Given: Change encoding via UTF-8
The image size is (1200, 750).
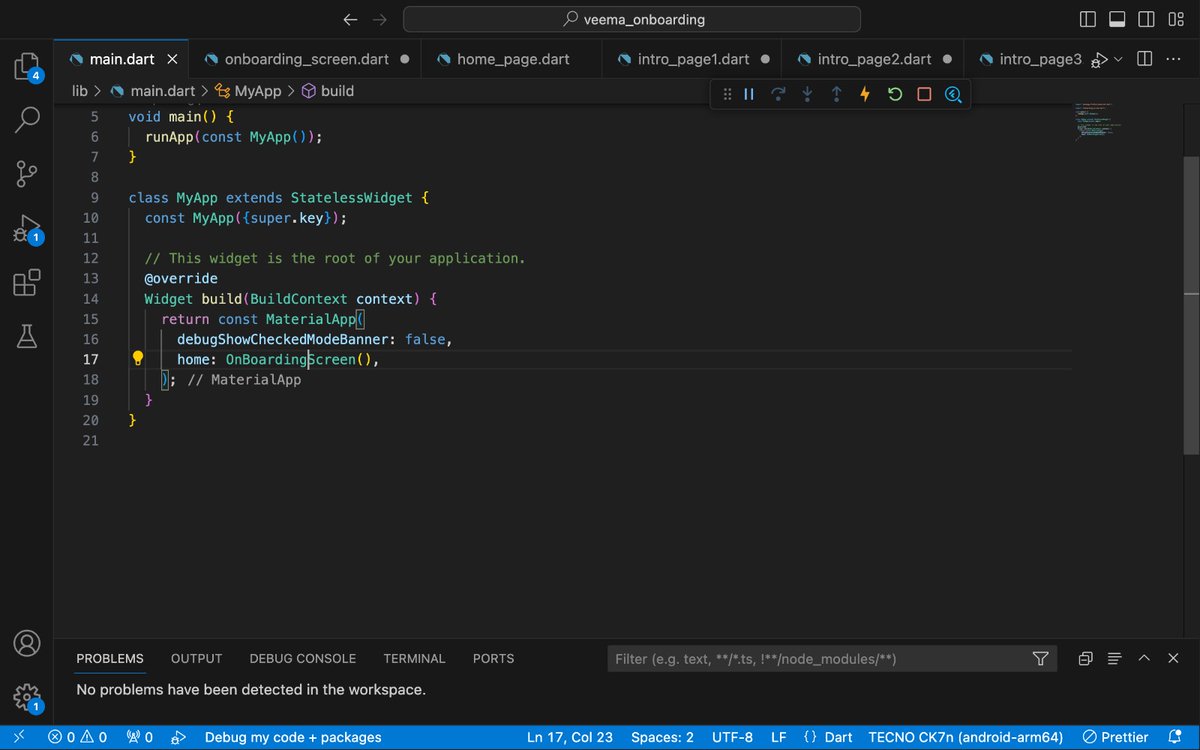Looking at the screenshot, I should click(x=732, y=737).
